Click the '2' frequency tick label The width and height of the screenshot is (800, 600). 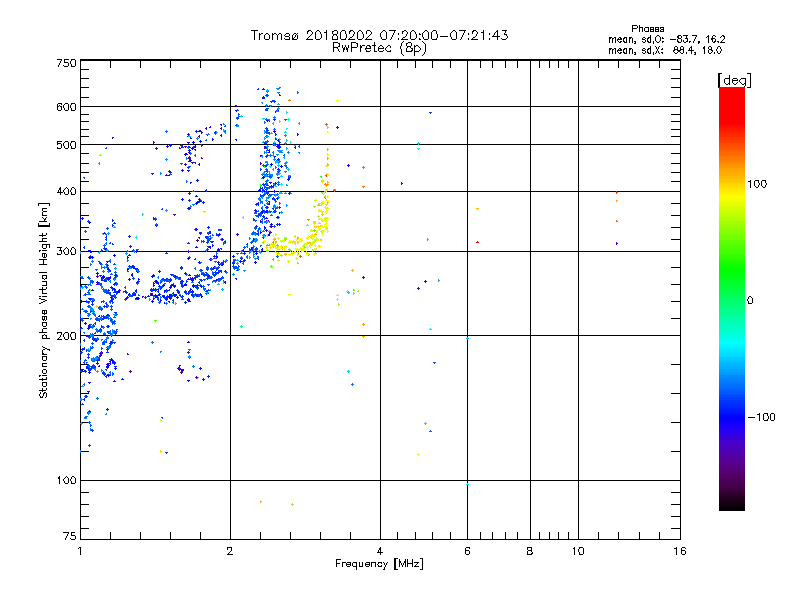click(x=230, y=551)
